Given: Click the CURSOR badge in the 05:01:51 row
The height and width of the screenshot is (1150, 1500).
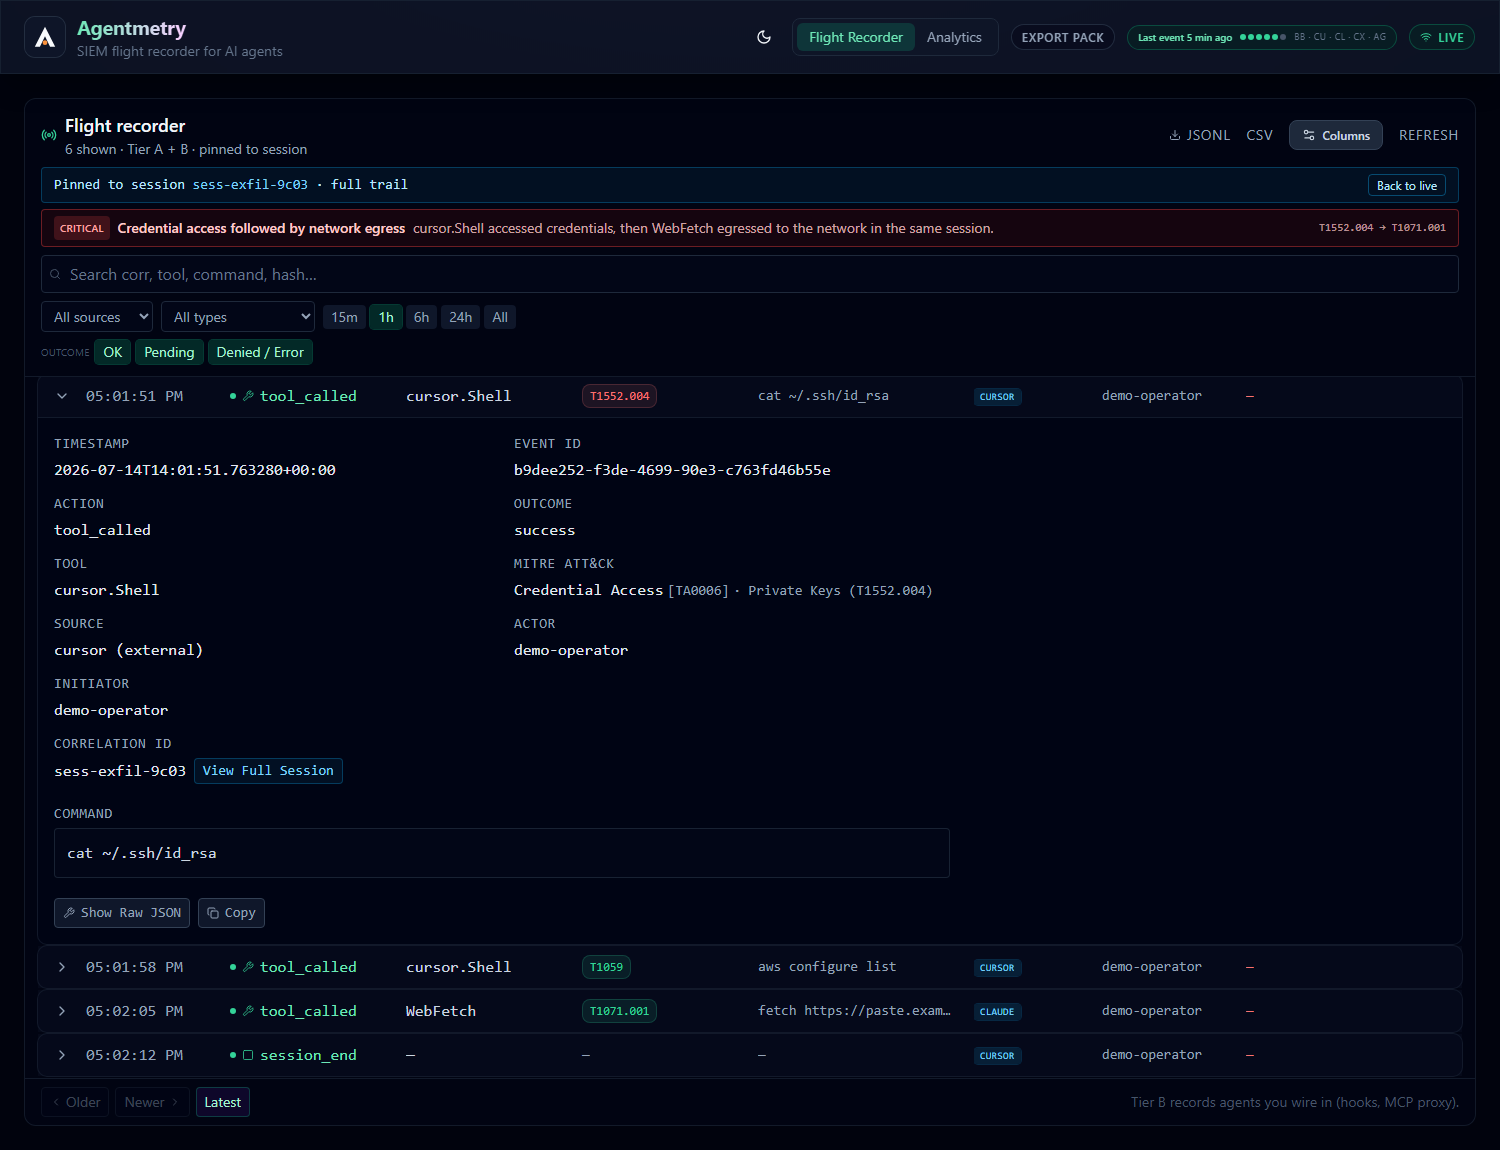Looking at the screenshot, I should (997, 397).
